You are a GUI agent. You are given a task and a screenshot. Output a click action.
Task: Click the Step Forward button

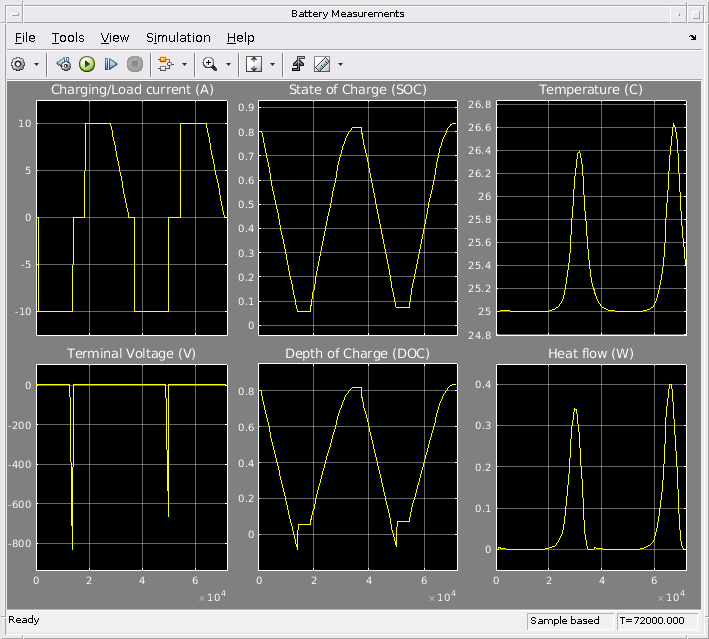(x=111, y=64)
